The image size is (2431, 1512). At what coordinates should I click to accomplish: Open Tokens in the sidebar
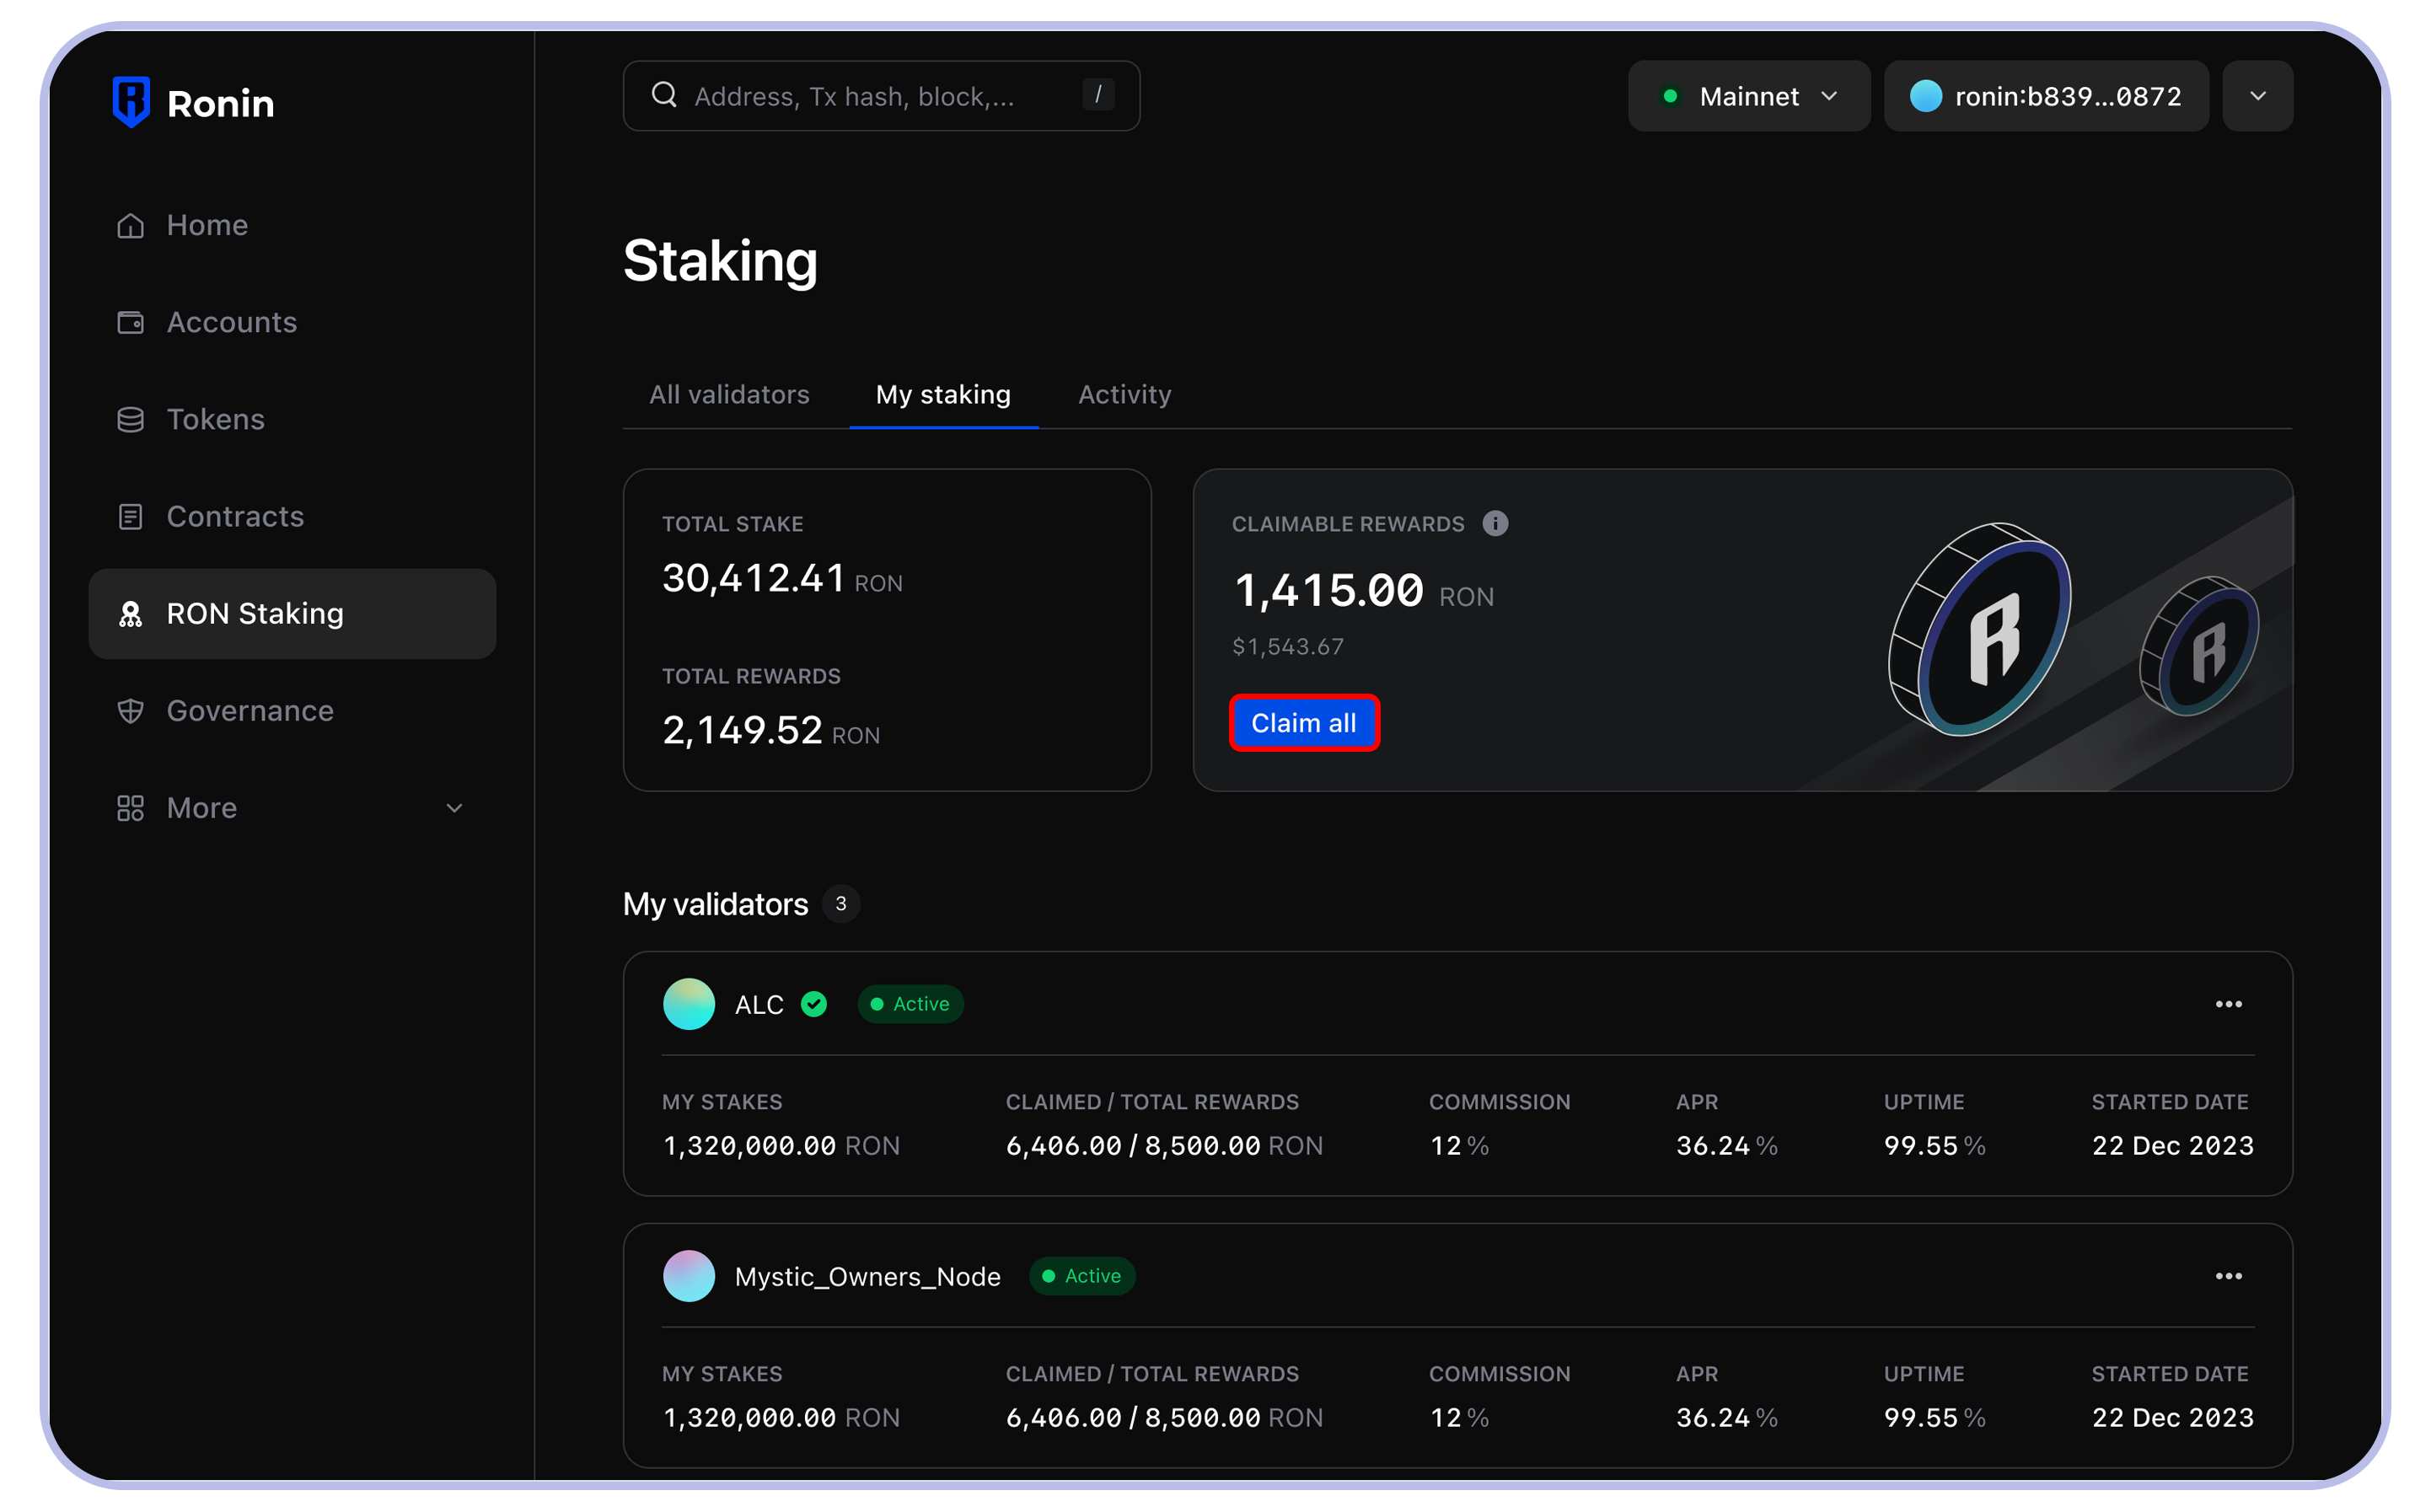tap(292, 420)
